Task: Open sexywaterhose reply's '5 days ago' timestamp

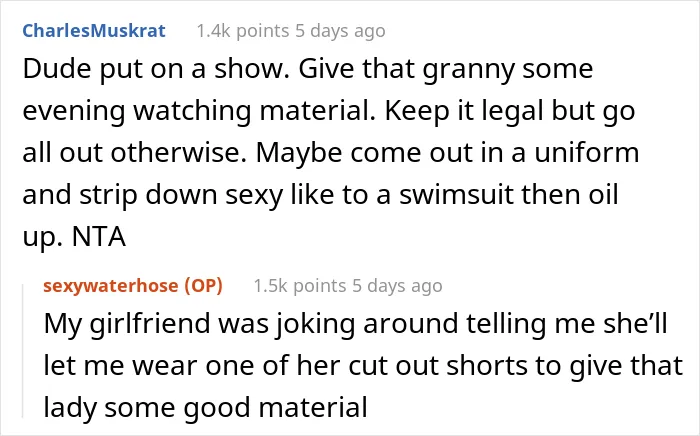Action: tap(397, 286)
